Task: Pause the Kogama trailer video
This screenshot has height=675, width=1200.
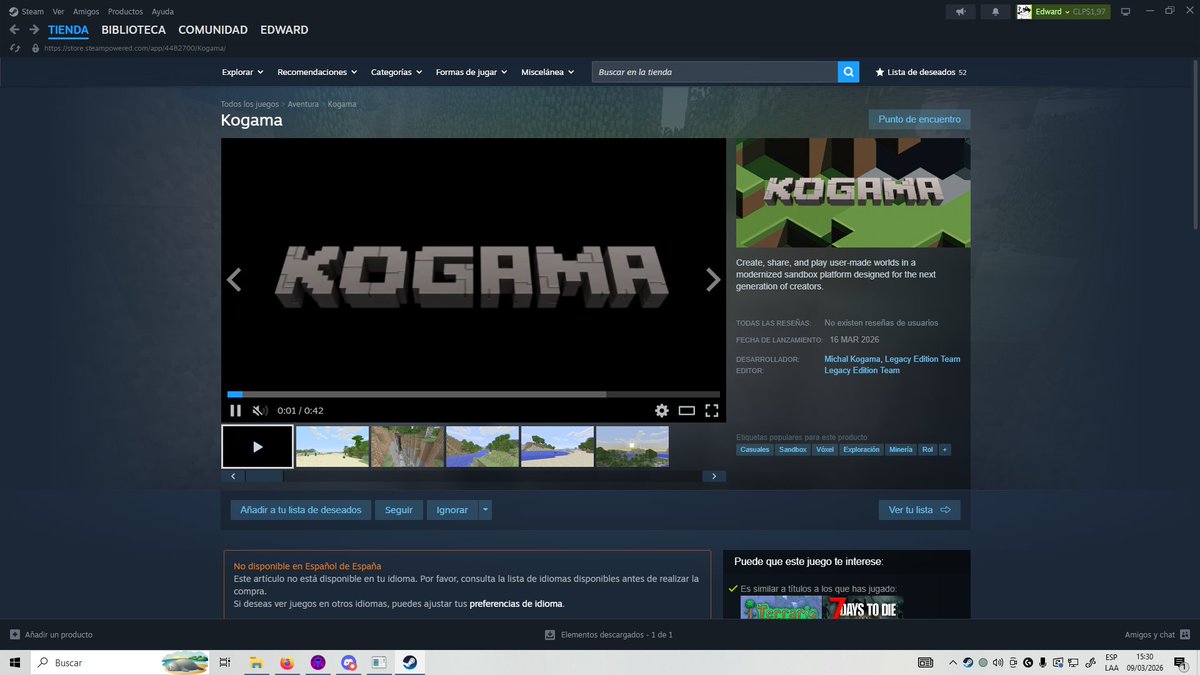Action: coord(236,410)
